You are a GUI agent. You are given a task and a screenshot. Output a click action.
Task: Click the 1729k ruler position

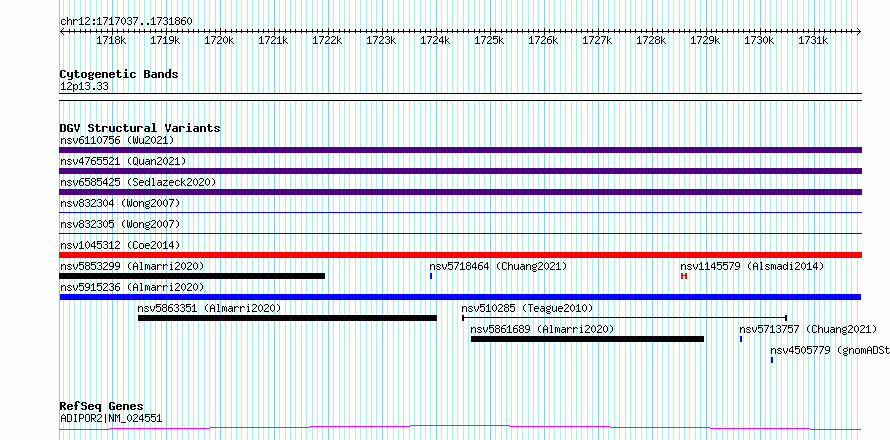pos(705,41)
